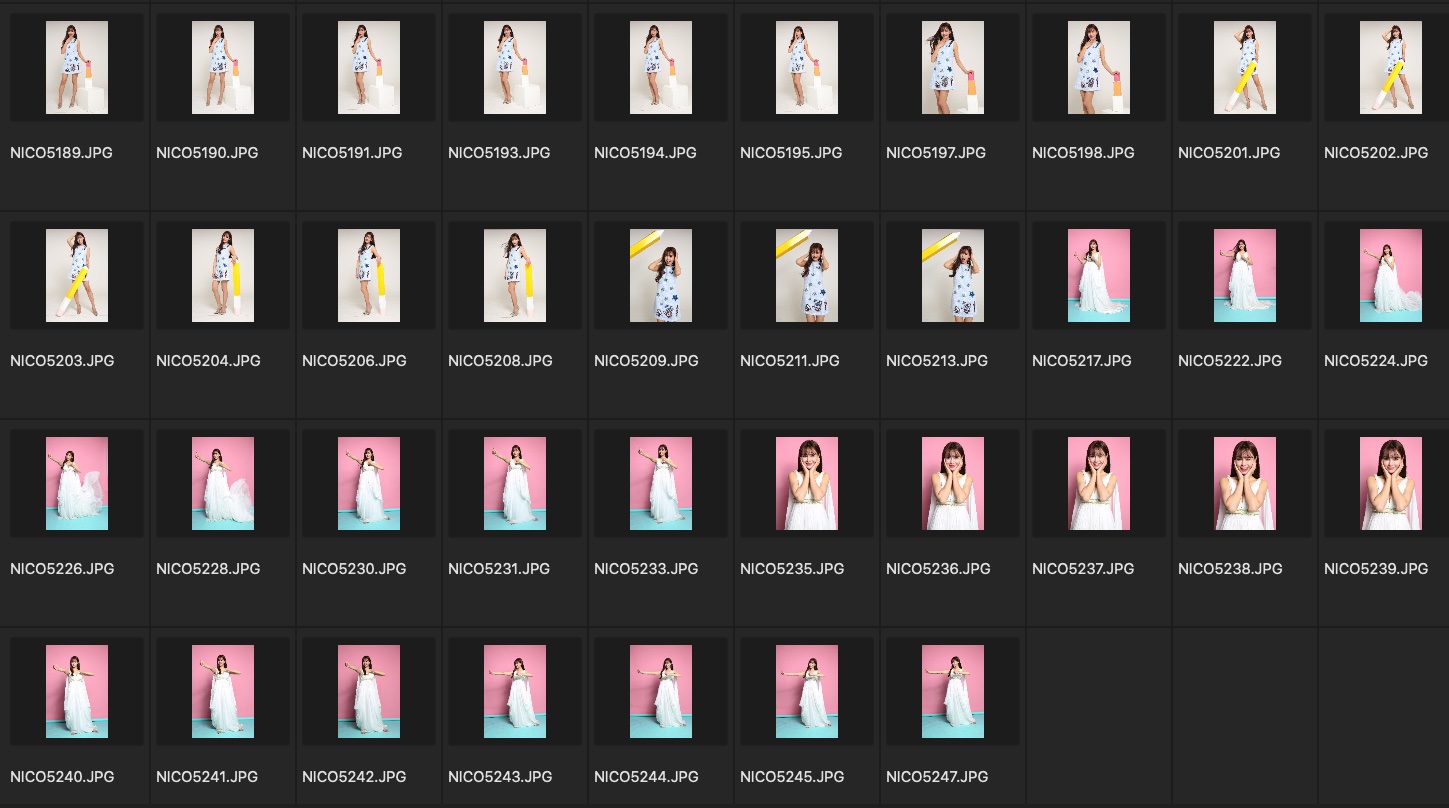This screenshot has width=1449, height=808.
Task: Select the NICO5226.JPG thumbnail
Action: (77, 484)
